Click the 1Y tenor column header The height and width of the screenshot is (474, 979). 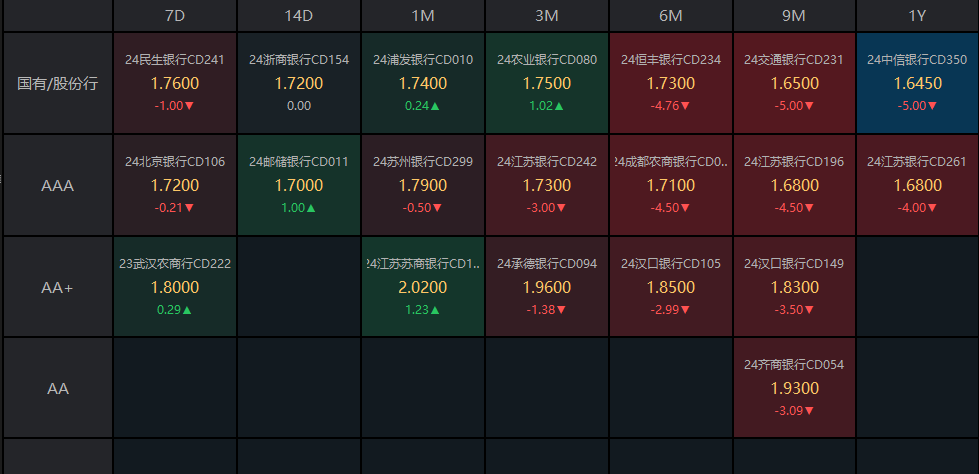pos(918,16)
